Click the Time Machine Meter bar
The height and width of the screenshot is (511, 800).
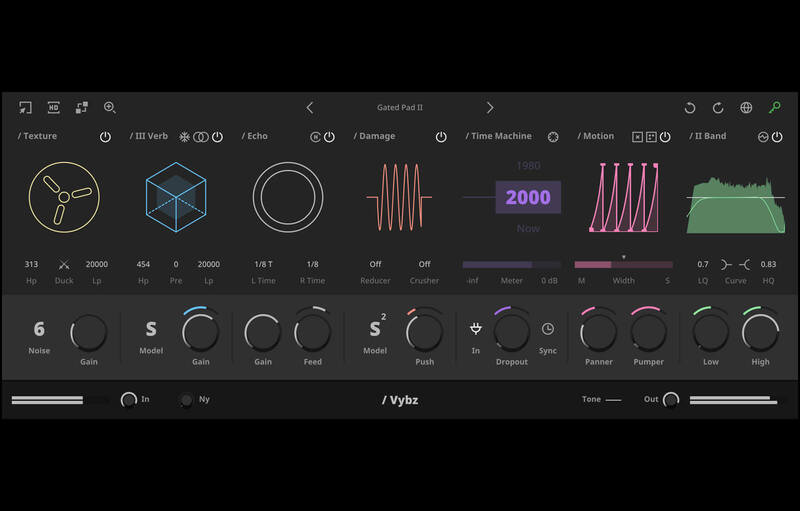coord(512,265)
